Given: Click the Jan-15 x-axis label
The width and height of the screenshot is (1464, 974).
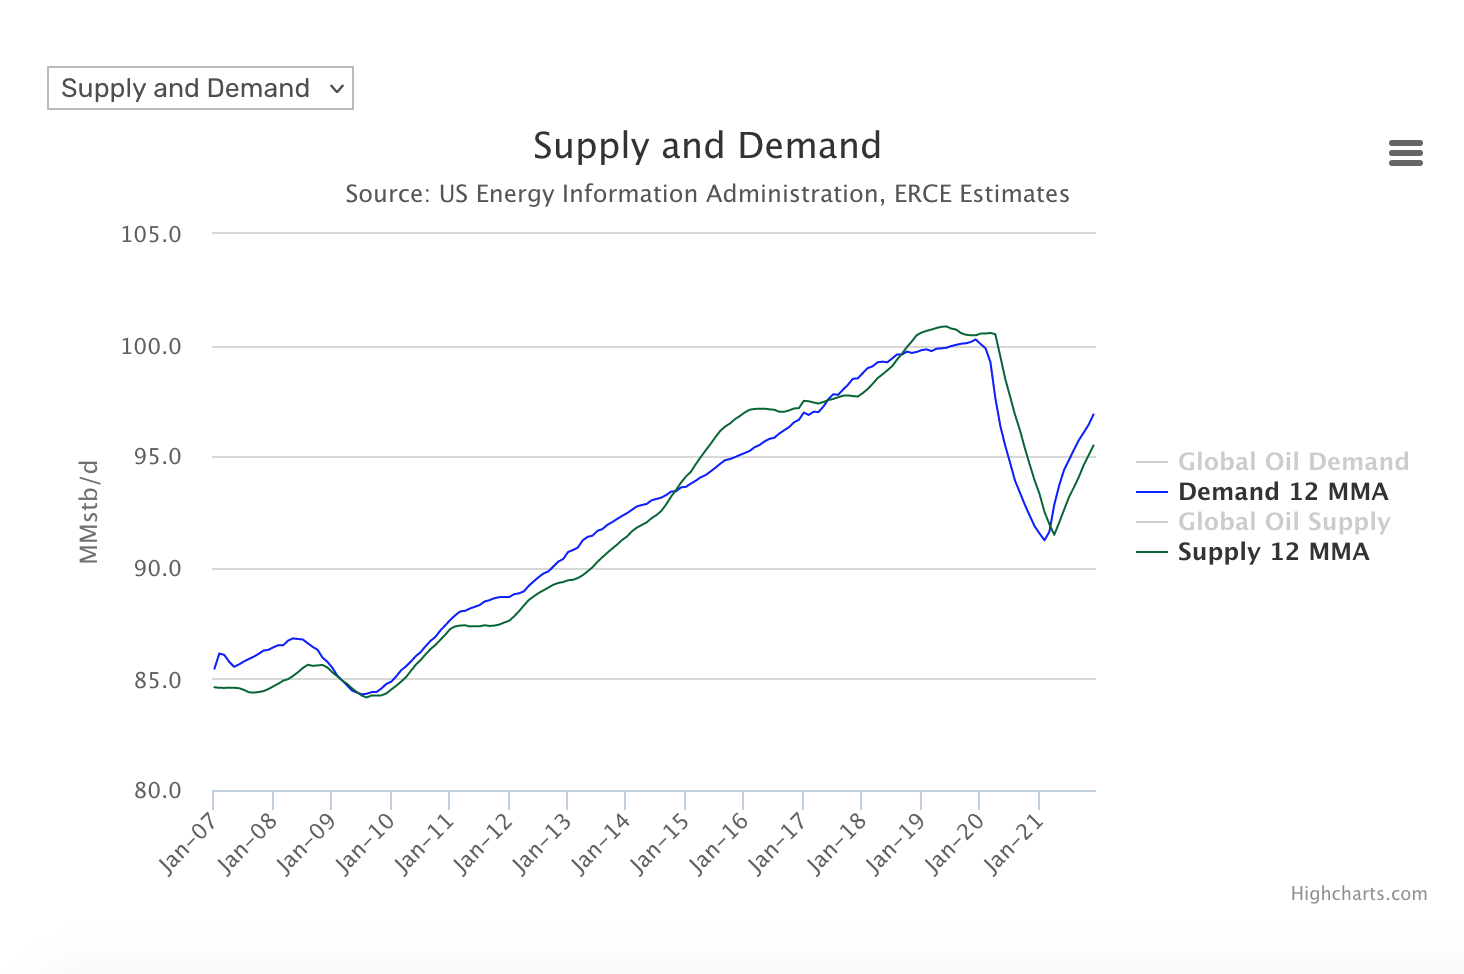Looking at the screenshot, I should (661, 844).
